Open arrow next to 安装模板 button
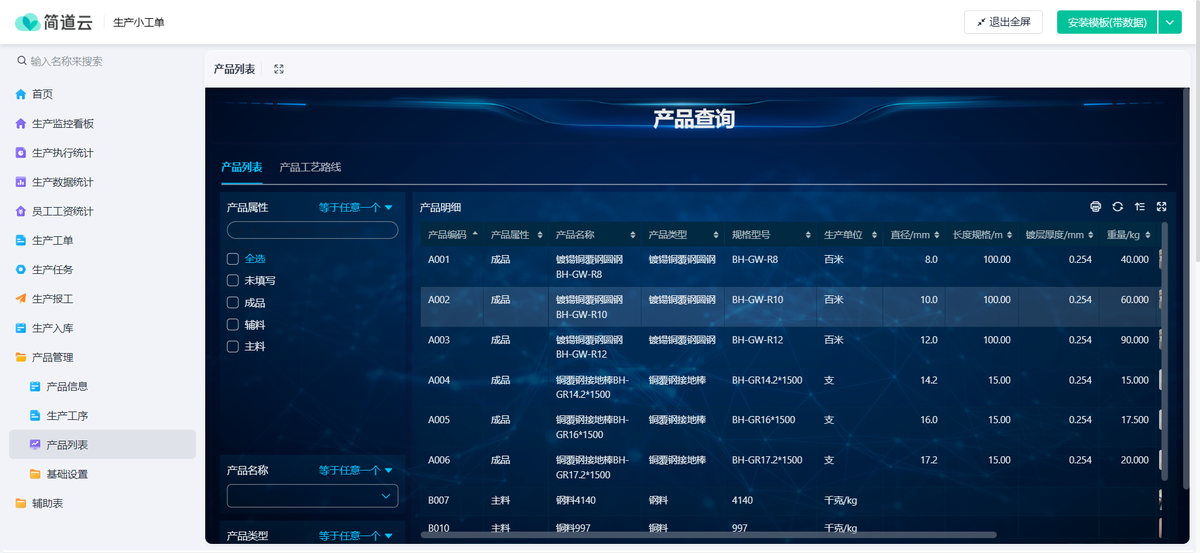The height and width of the screenshot is (553, 1200). click(x=1170, y=22)
